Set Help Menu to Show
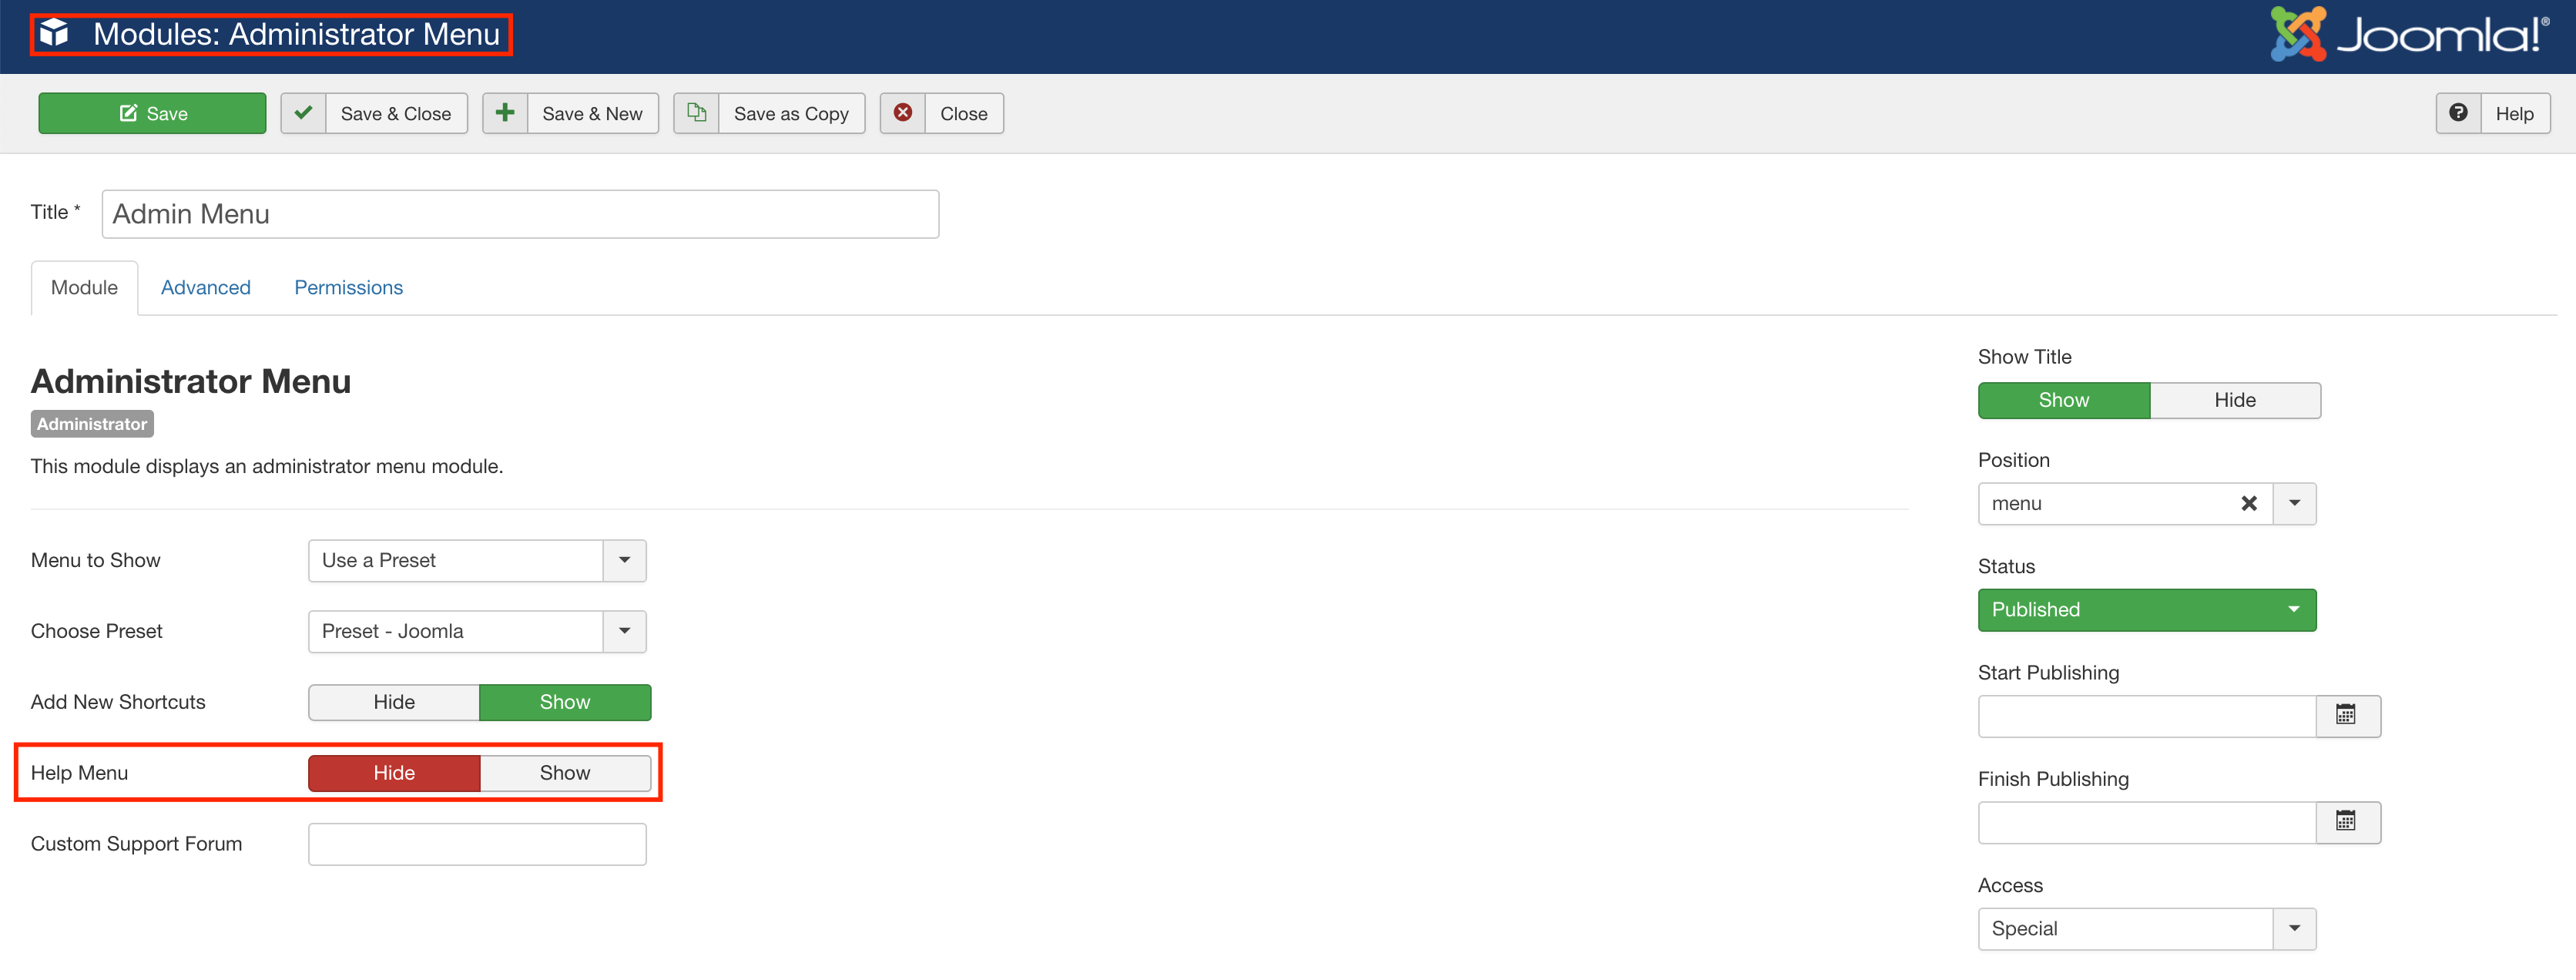The height and width of the screenshot is (980, 2576). tap(565, 772)
